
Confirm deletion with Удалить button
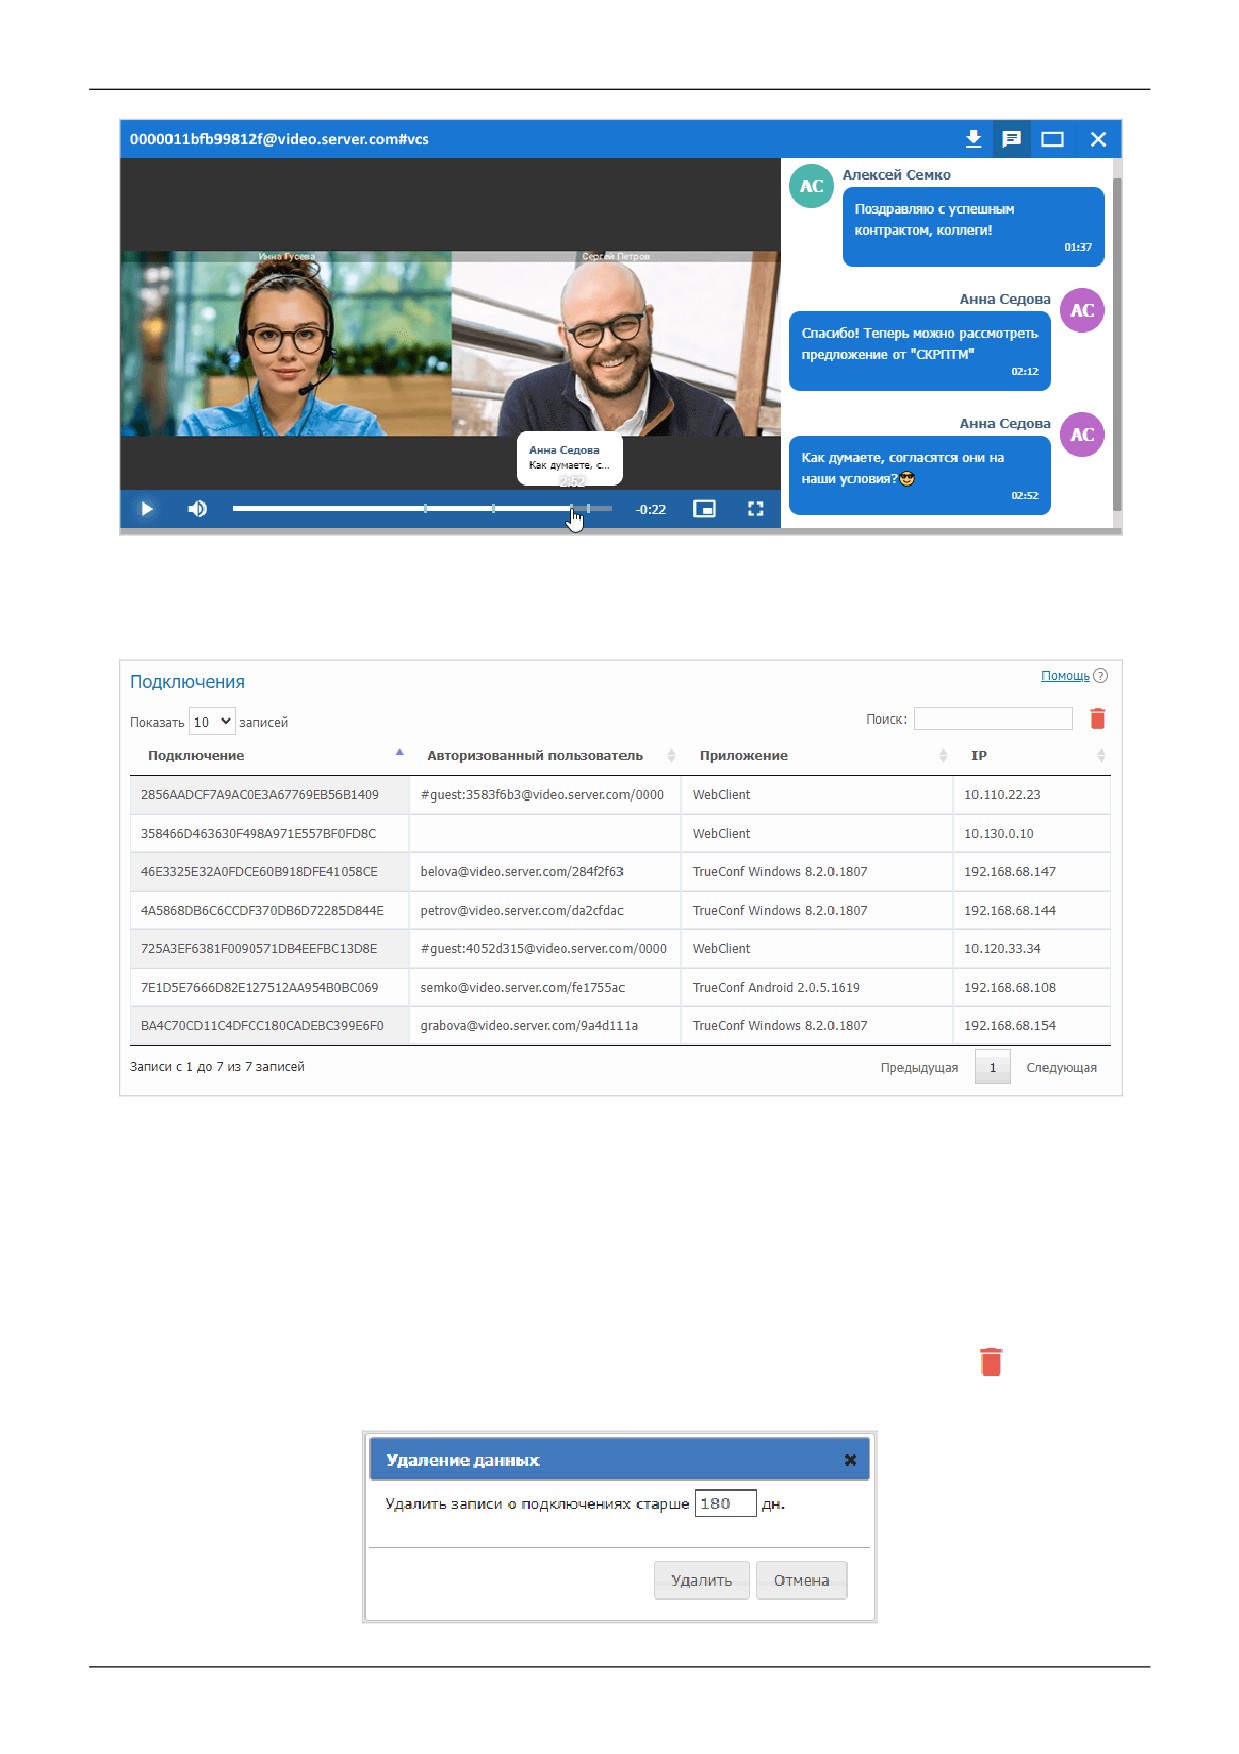click(x=701, y=1580)
